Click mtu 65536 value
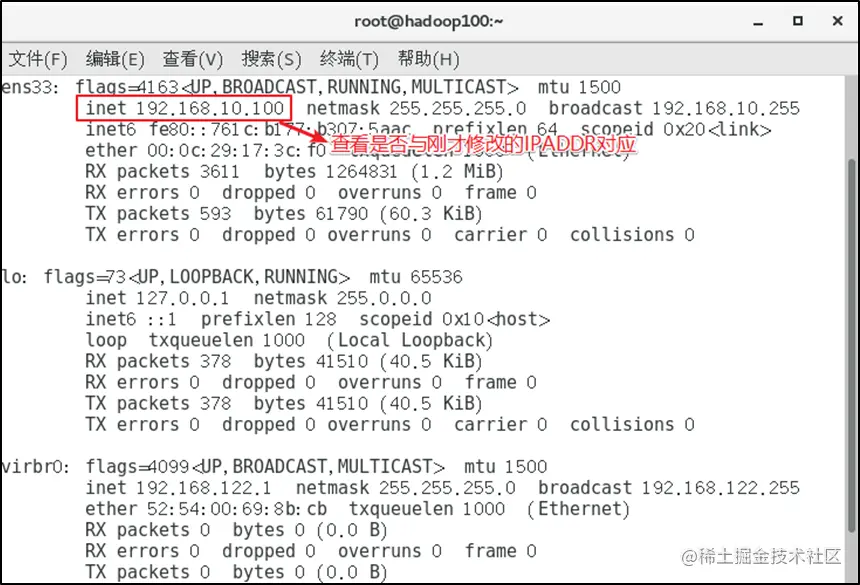The image size is (860, 585). 416,277
